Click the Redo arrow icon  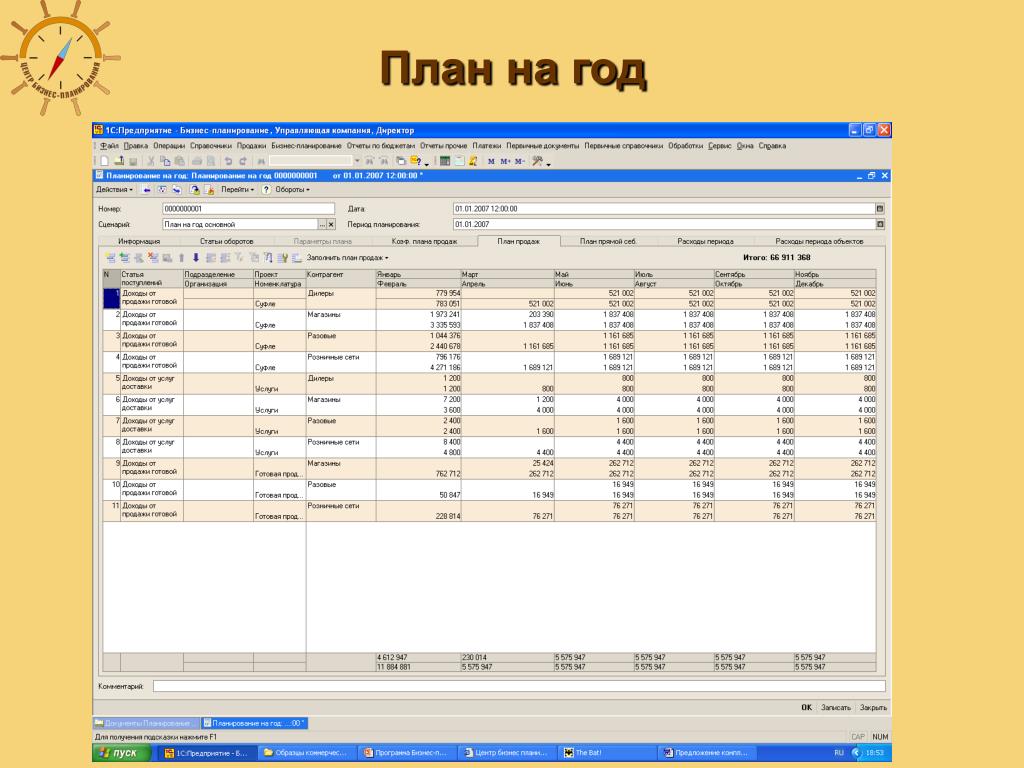[x=243, y=161]
